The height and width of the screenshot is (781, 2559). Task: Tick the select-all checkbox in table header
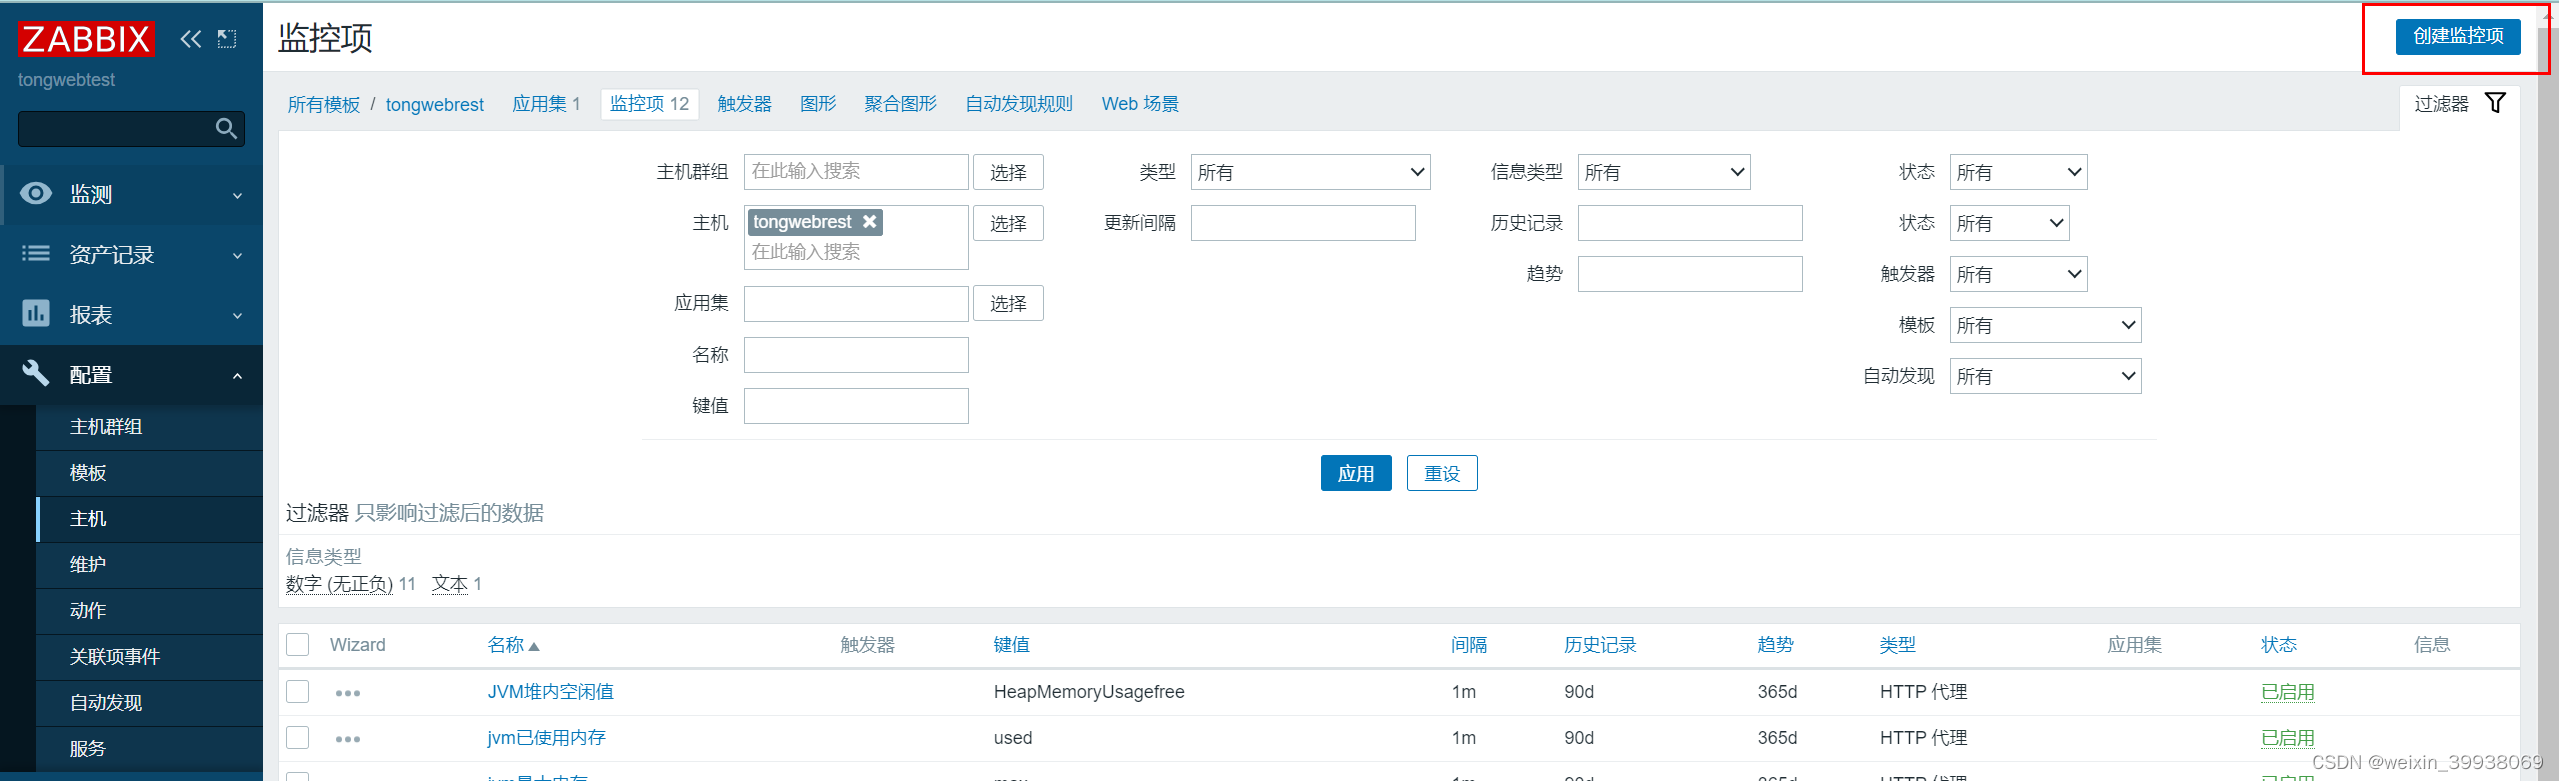(x=298, y=644)
